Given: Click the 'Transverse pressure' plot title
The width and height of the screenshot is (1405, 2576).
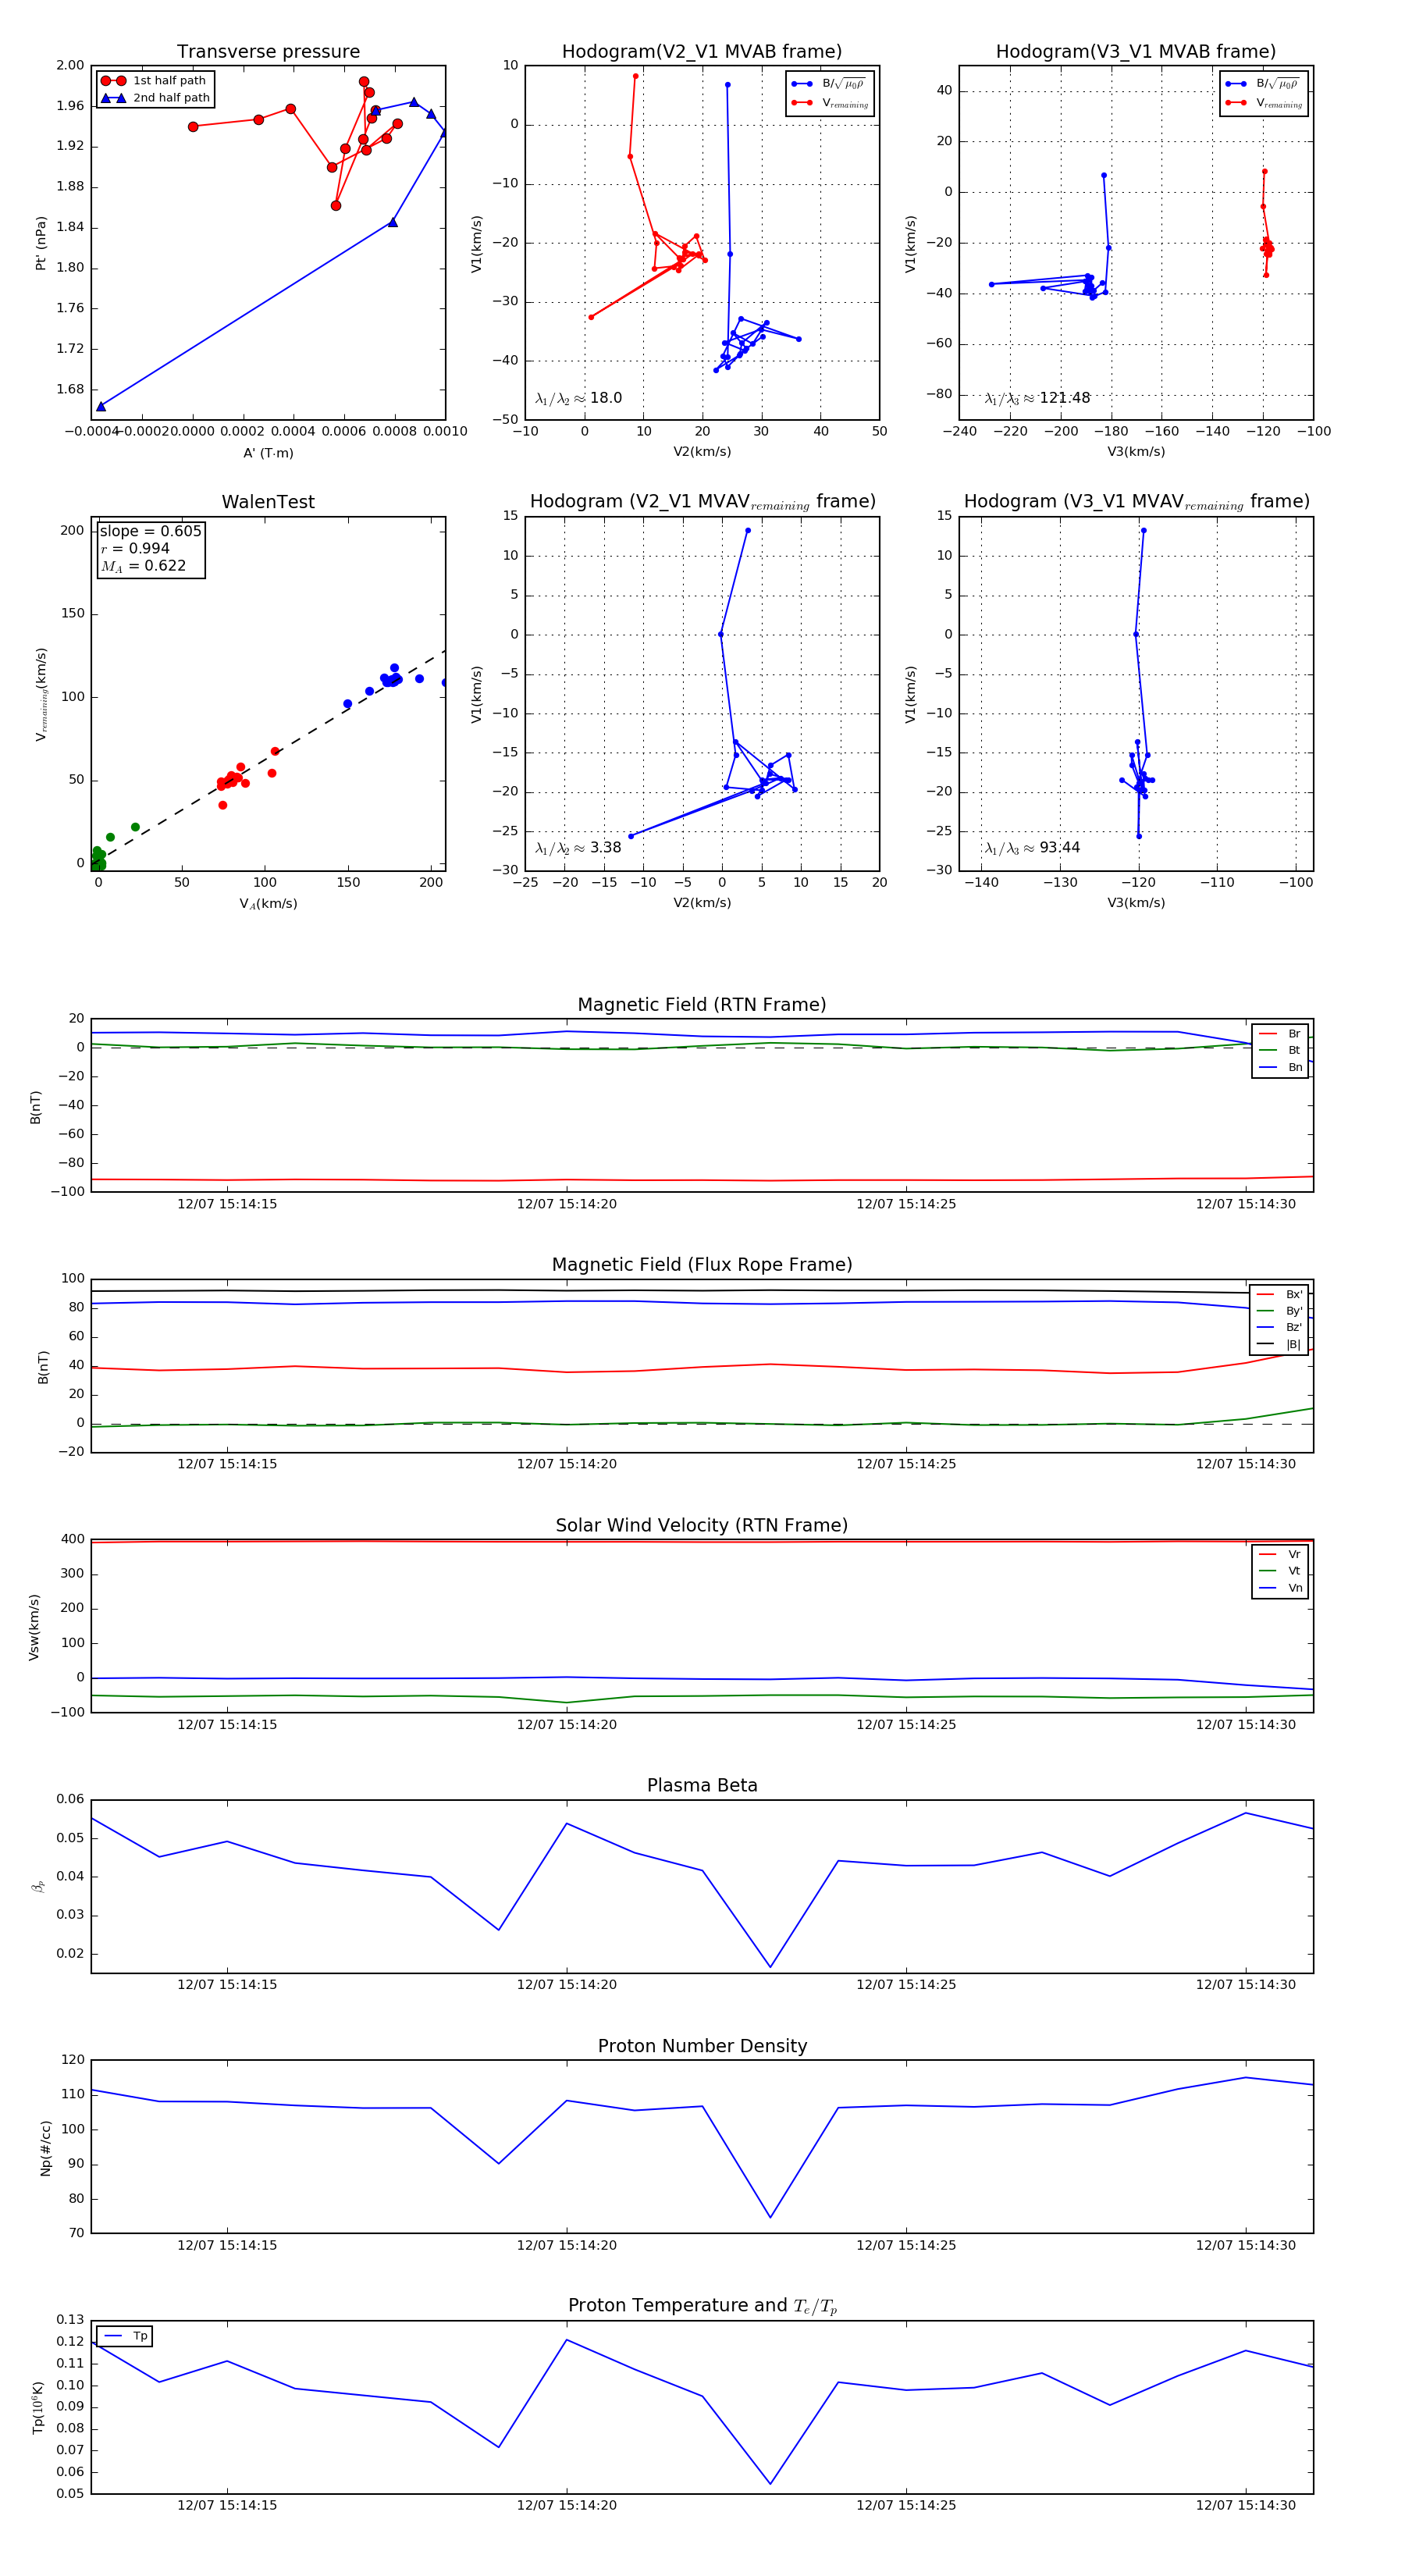Looking at the screenshot, I should 268,52.
